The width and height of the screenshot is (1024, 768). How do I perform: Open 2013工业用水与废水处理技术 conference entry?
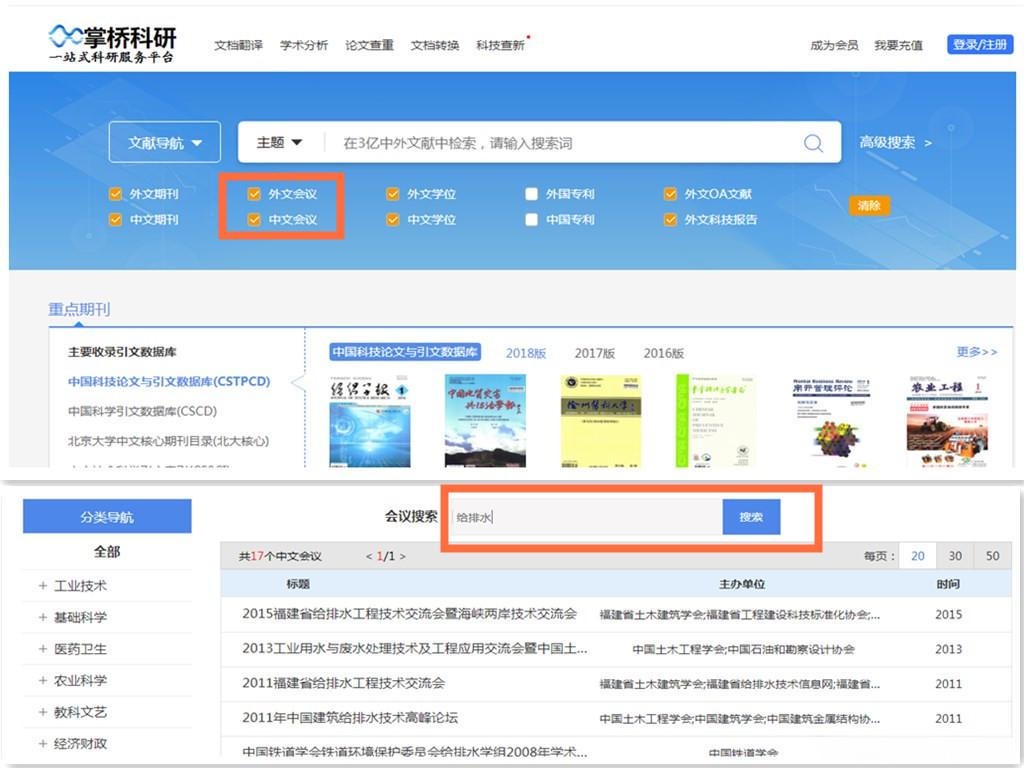pyautogui.click(x=415, y=648)
